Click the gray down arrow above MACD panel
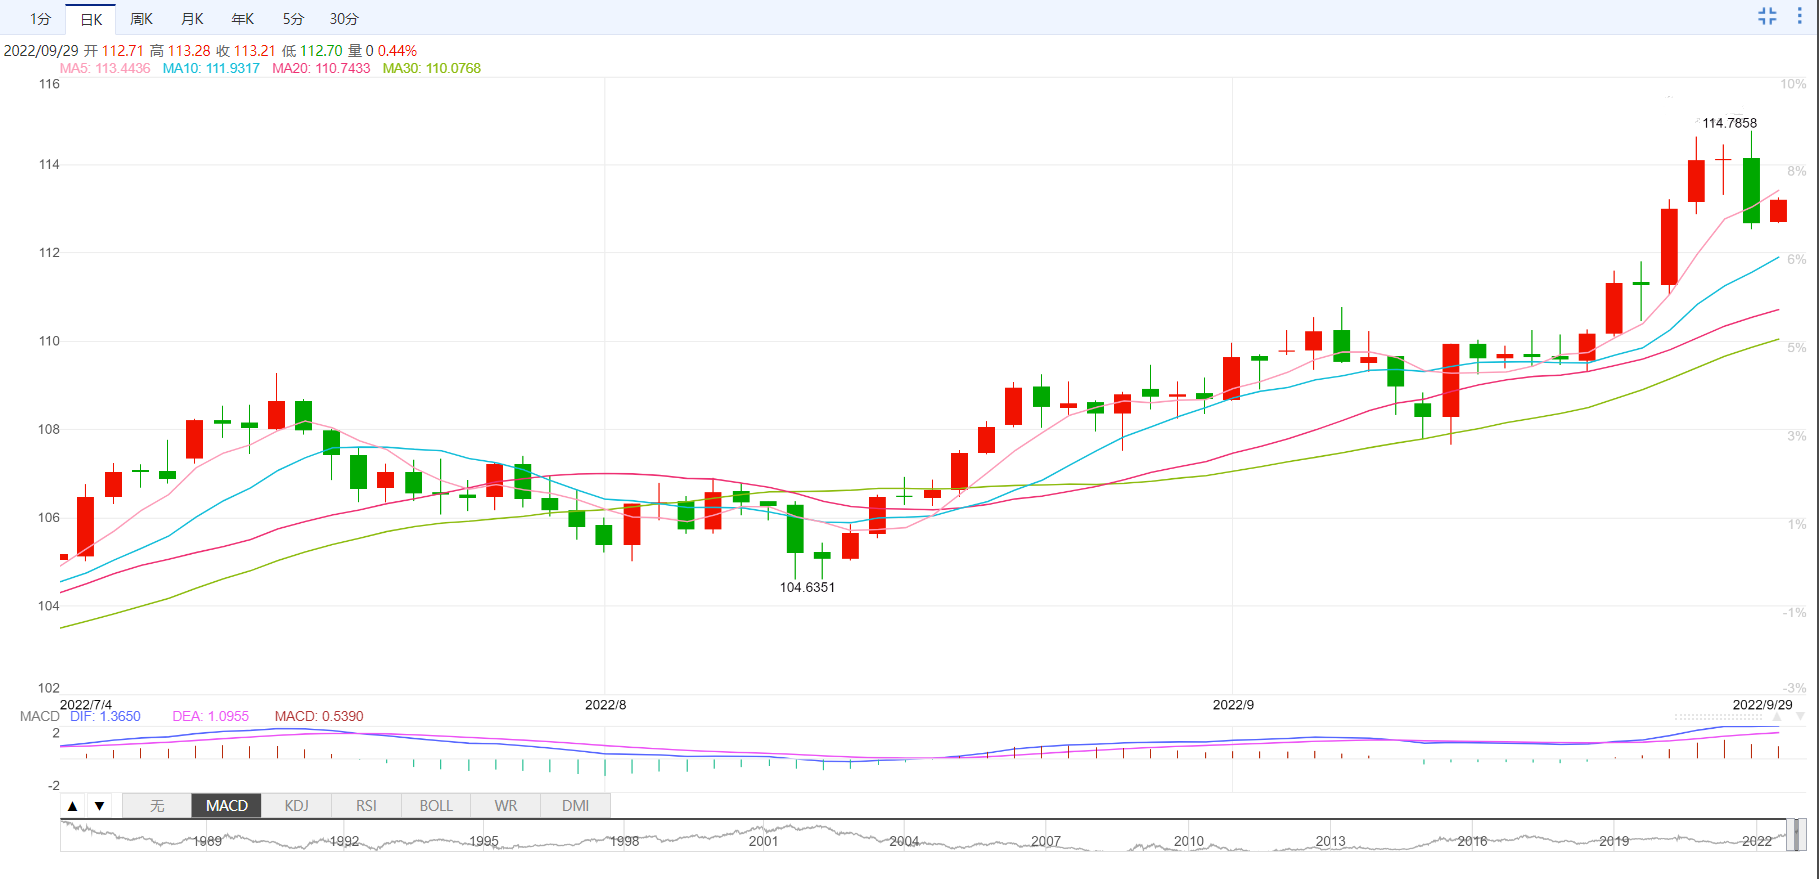The image size is (1819, 879). [x=1800, y=717]
